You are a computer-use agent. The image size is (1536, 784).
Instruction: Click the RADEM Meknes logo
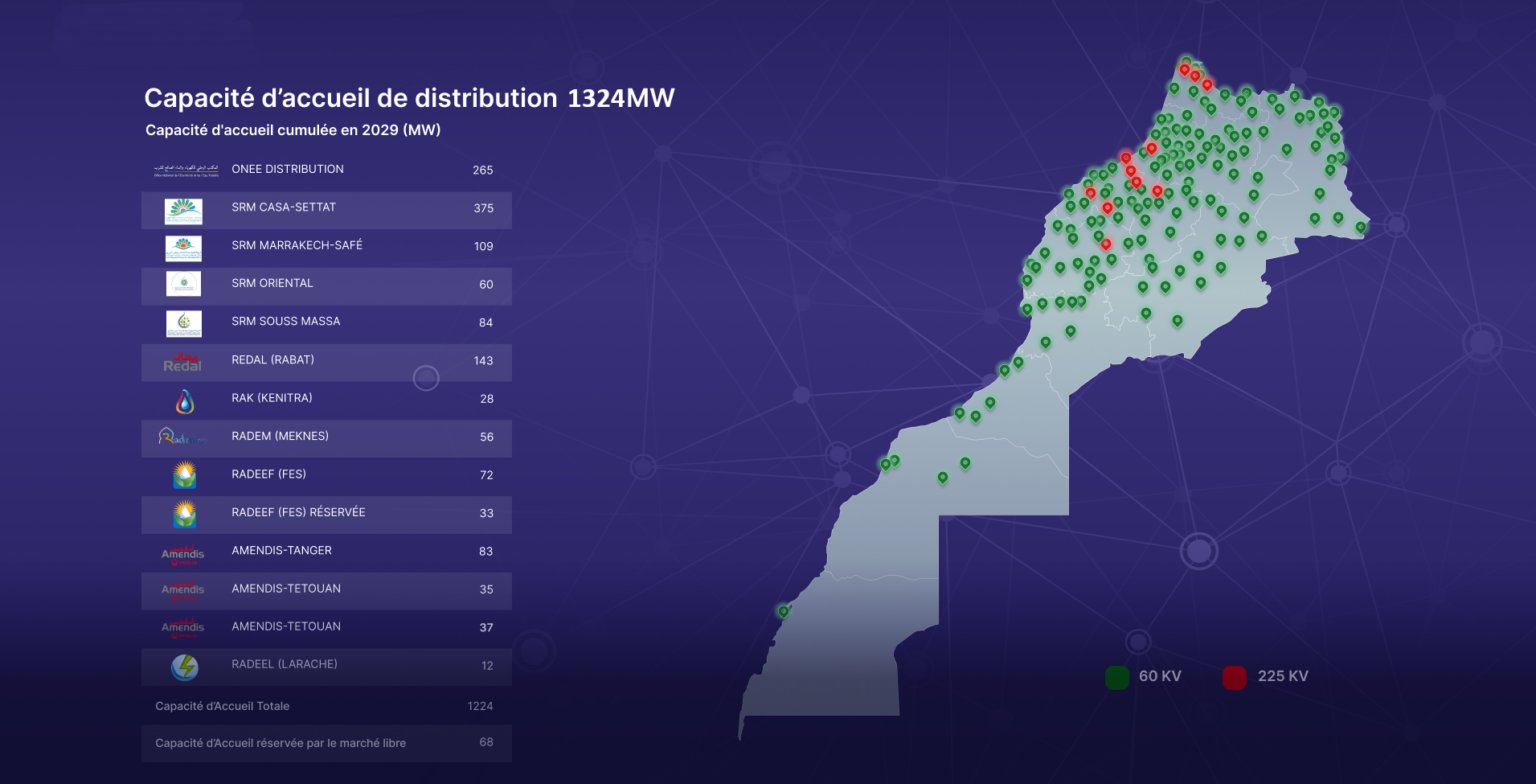click(x=183, y=437)
